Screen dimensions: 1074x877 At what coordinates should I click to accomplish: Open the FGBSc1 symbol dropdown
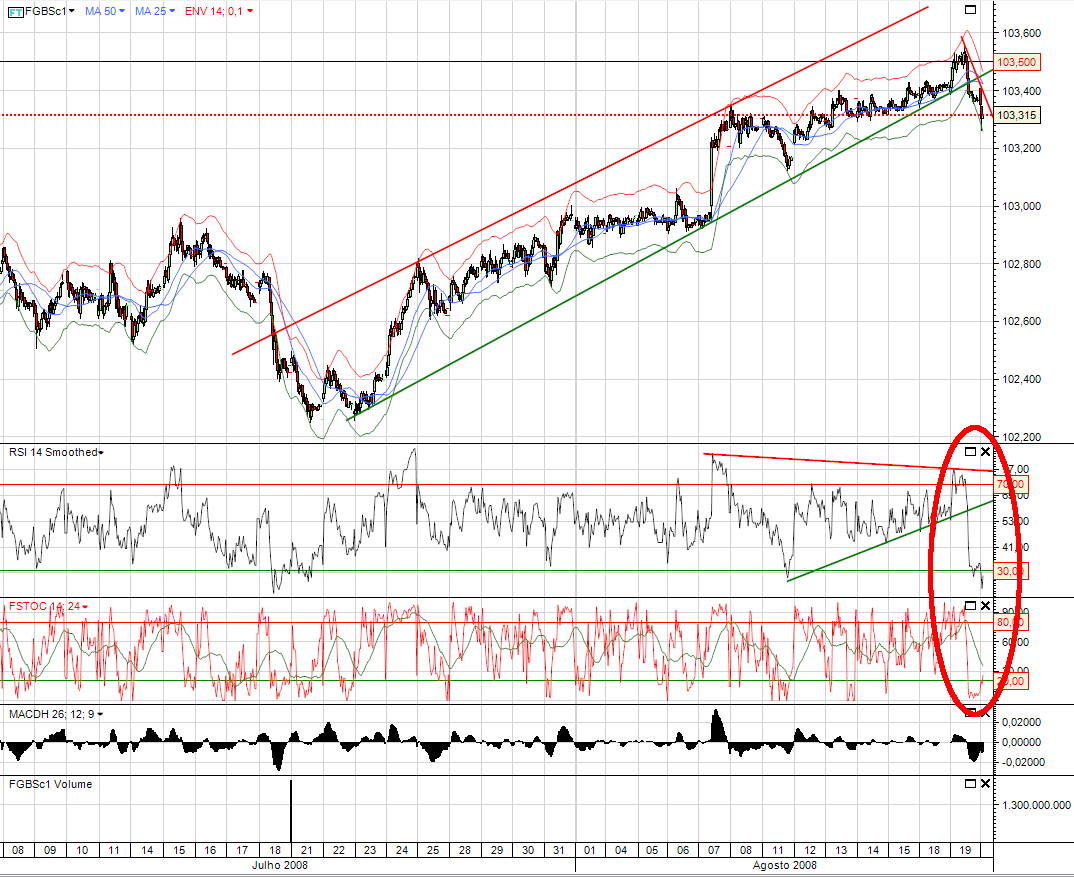pos(71,12)
